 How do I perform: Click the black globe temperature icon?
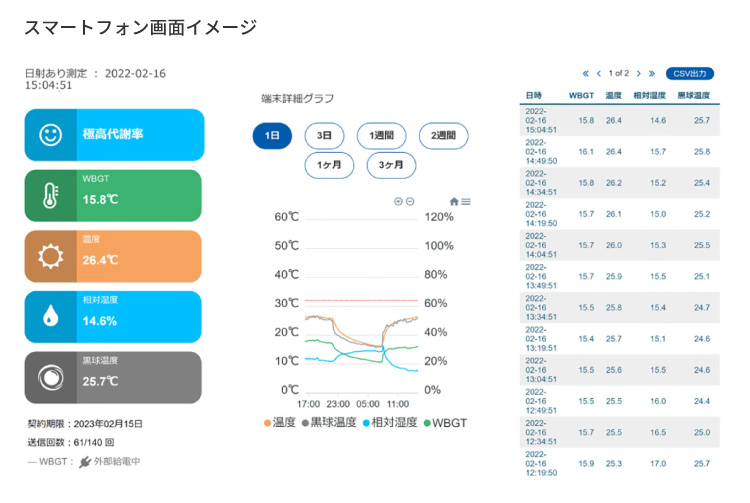(x=50, y=378)
